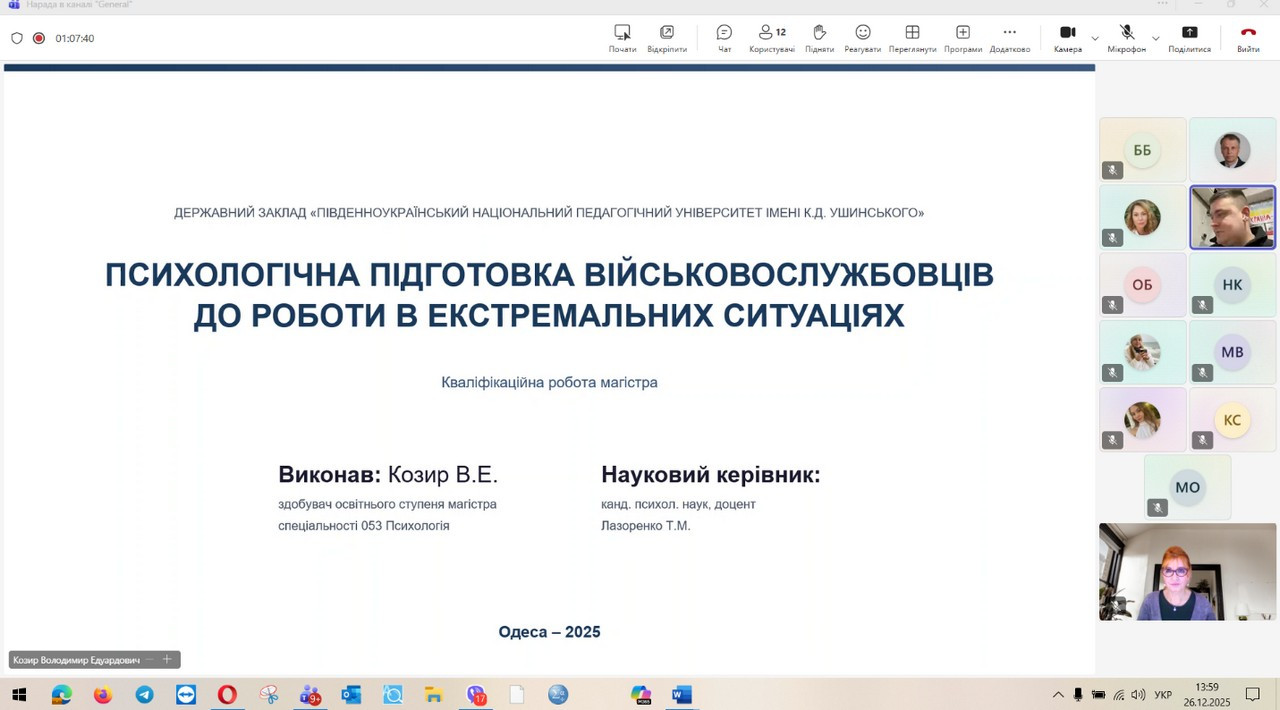Viewport: 1280px width, 710px height.
Task: Open the reactions (Реагувати) menu
Action: coord(862,38)
